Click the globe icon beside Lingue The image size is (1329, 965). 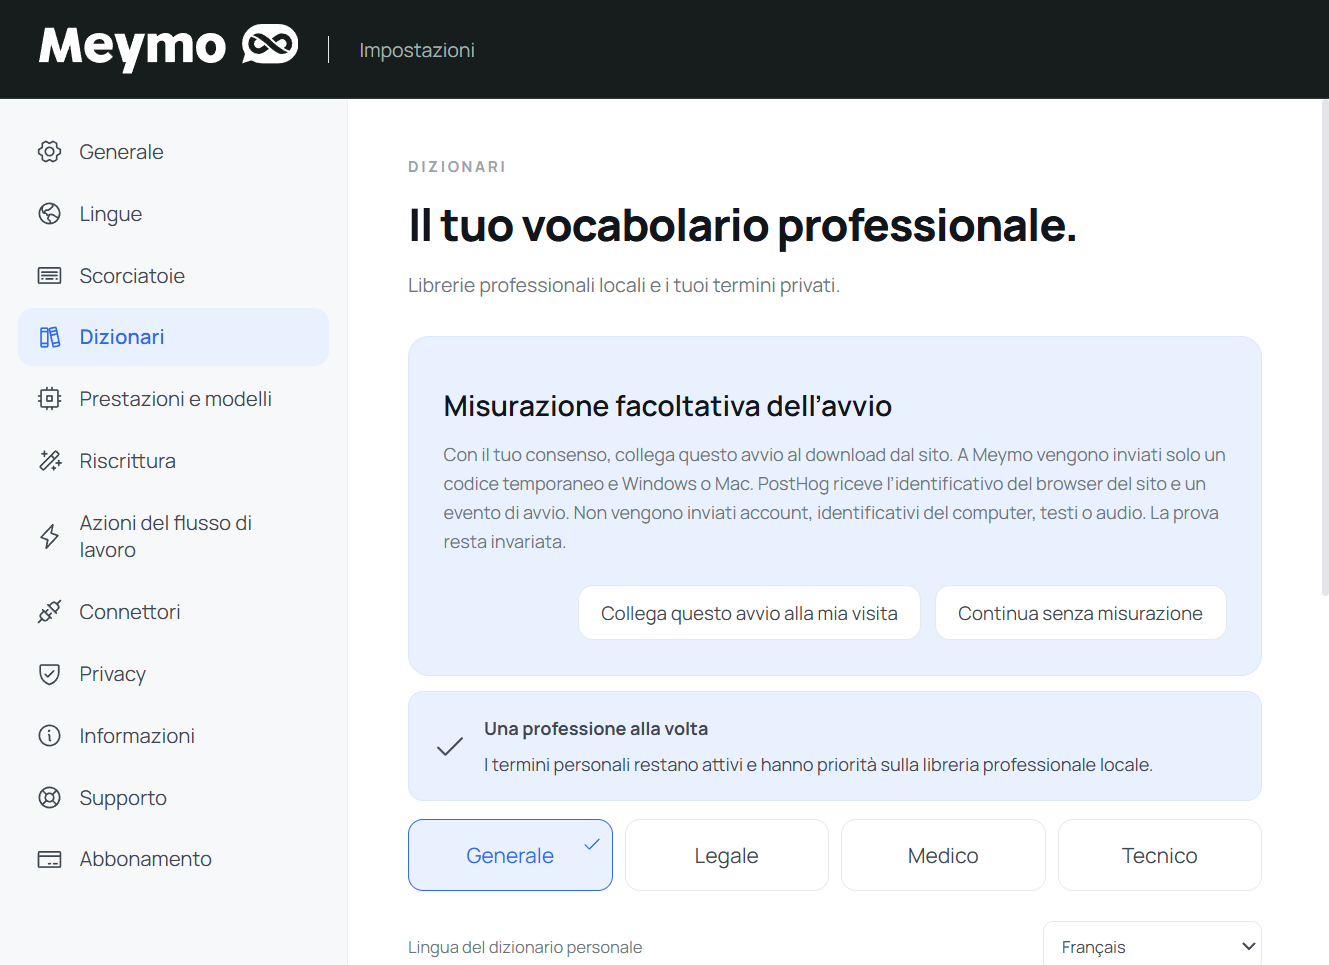(x=49, y=214)
